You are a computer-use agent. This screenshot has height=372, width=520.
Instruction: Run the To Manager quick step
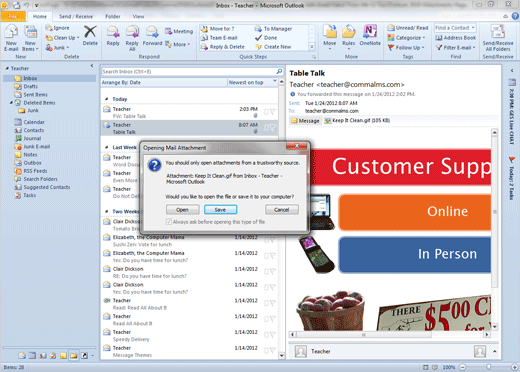click(273, 29)
